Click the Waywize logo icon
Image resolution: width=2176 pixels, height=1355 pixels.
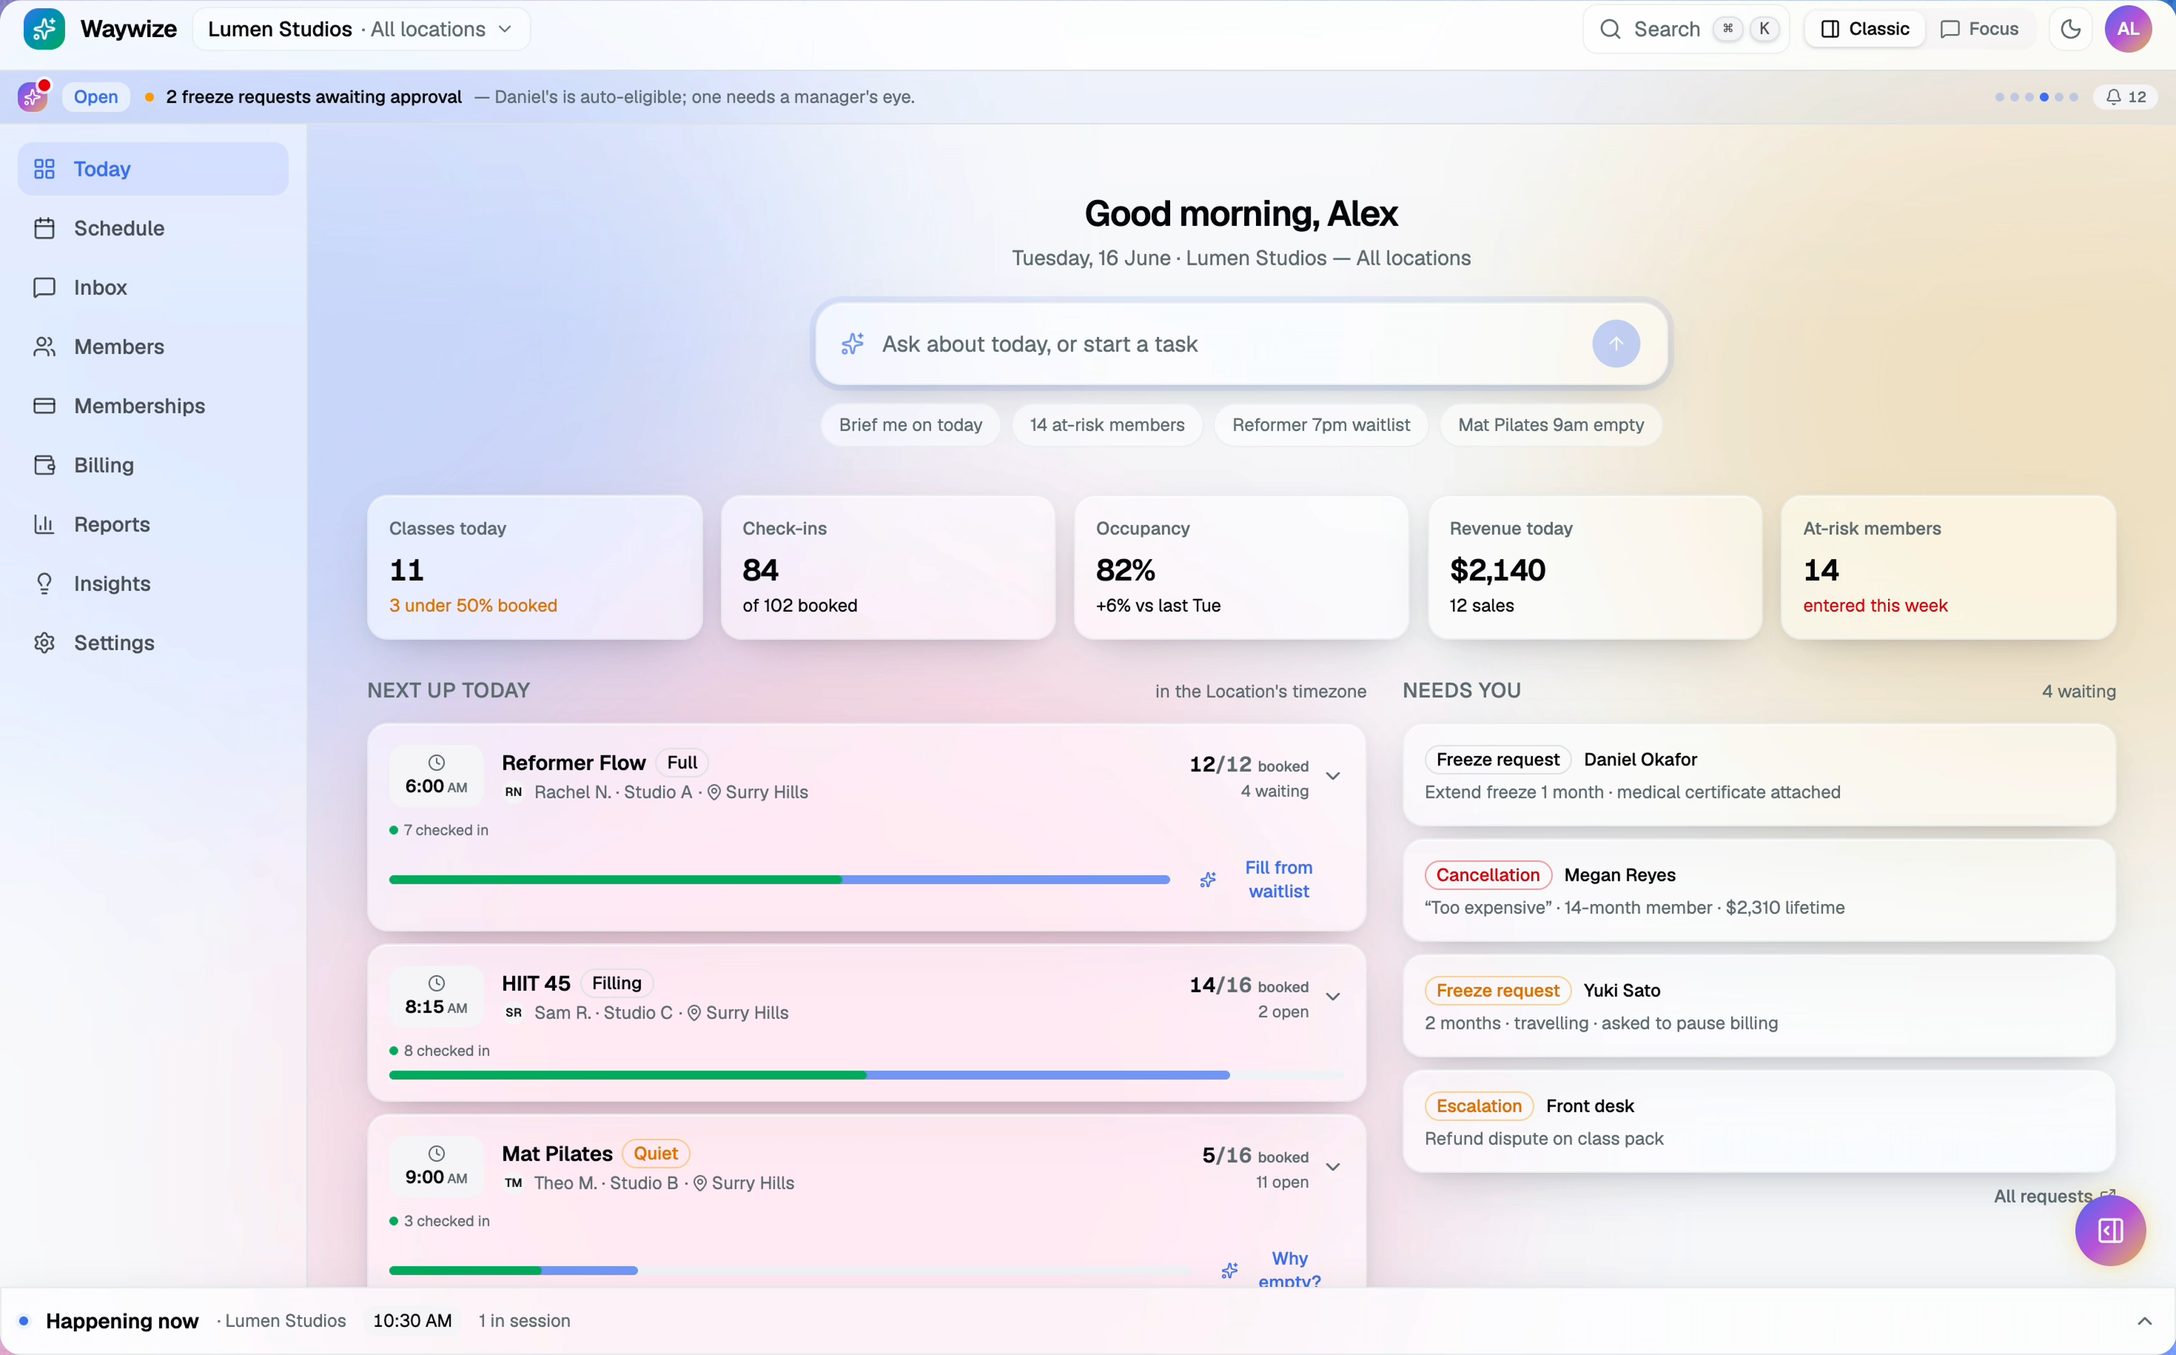pos(44,29)
